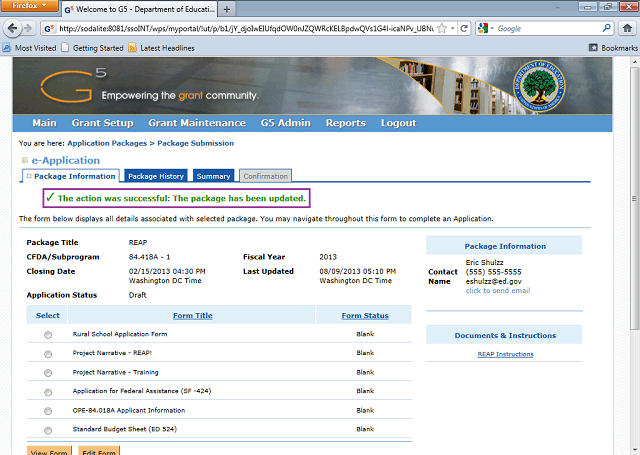This screenshot has height=455, width=640.
Task: Click the Google search magnifier icon
Action: 607,28
